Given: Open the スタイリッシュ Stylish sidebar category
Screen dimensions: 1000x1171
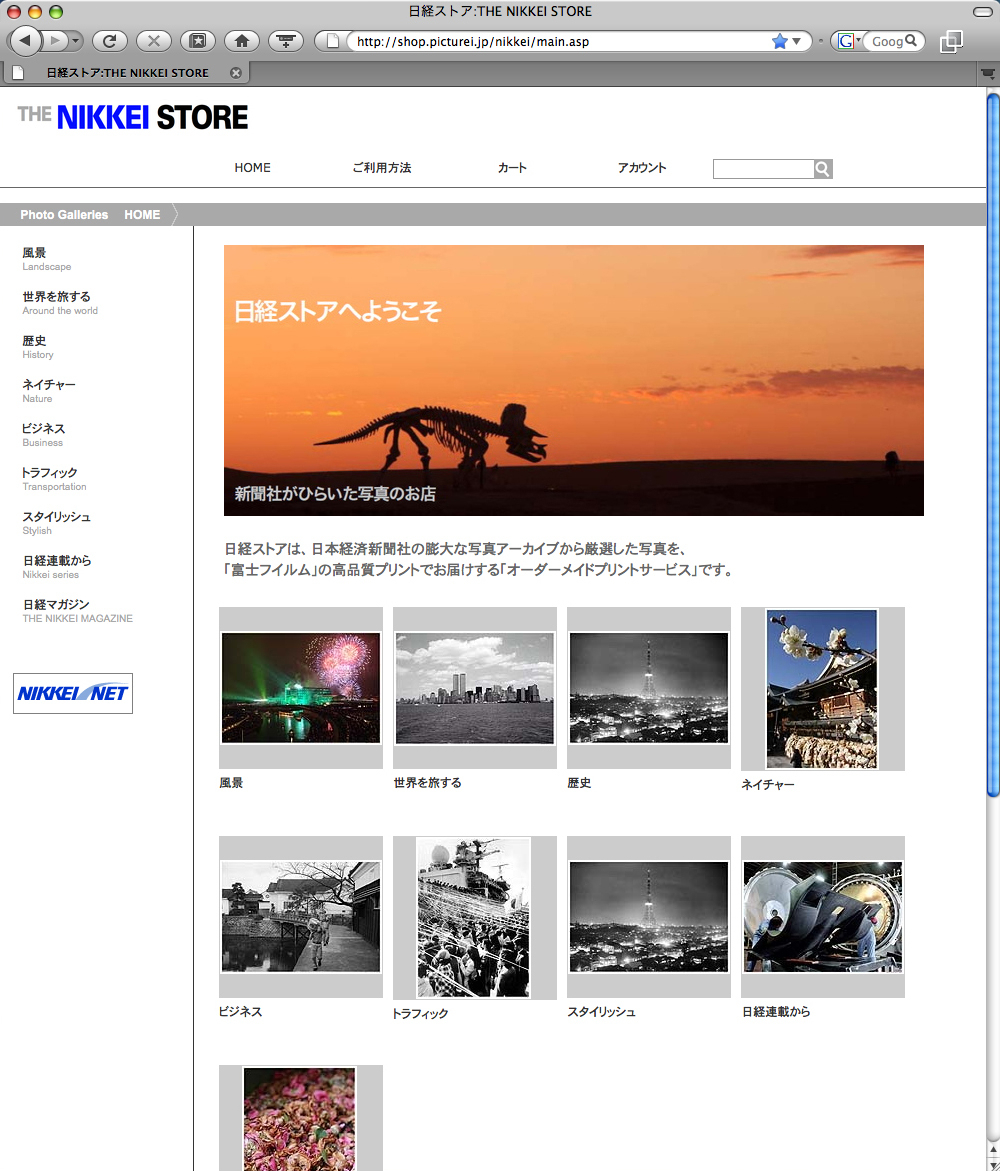Looking at the screenshot, I should [x=56, y=523].
